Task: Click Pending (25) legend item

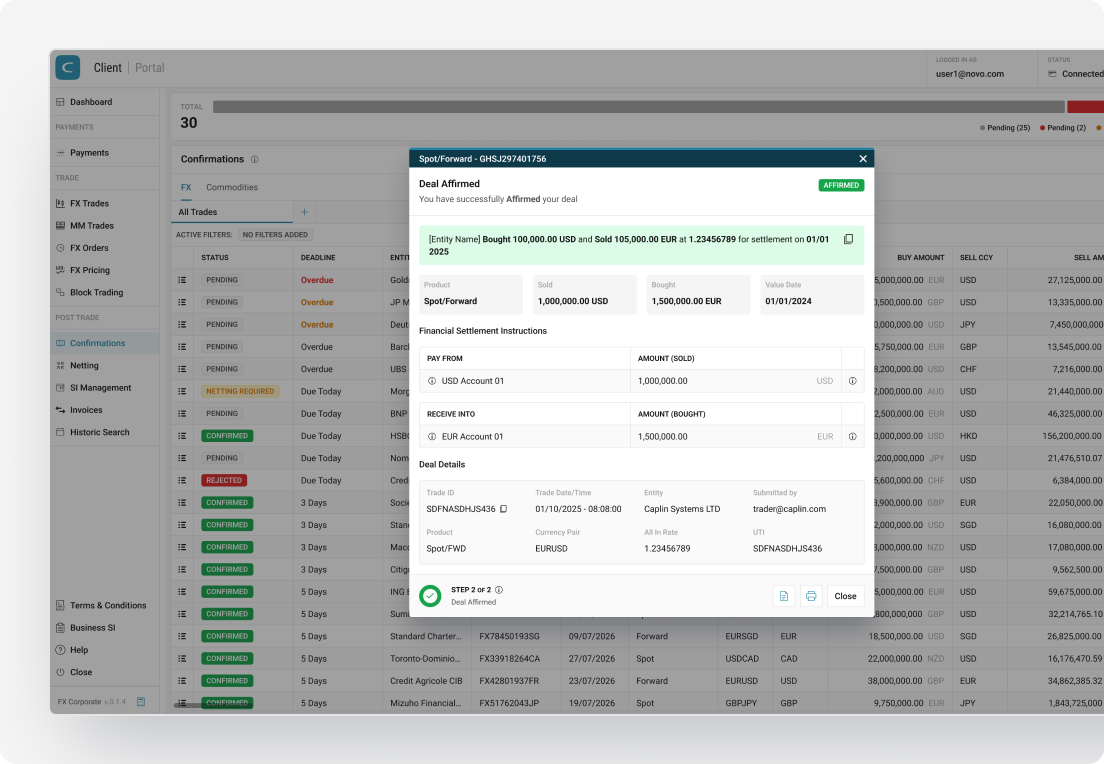Action: [1005, 128]
